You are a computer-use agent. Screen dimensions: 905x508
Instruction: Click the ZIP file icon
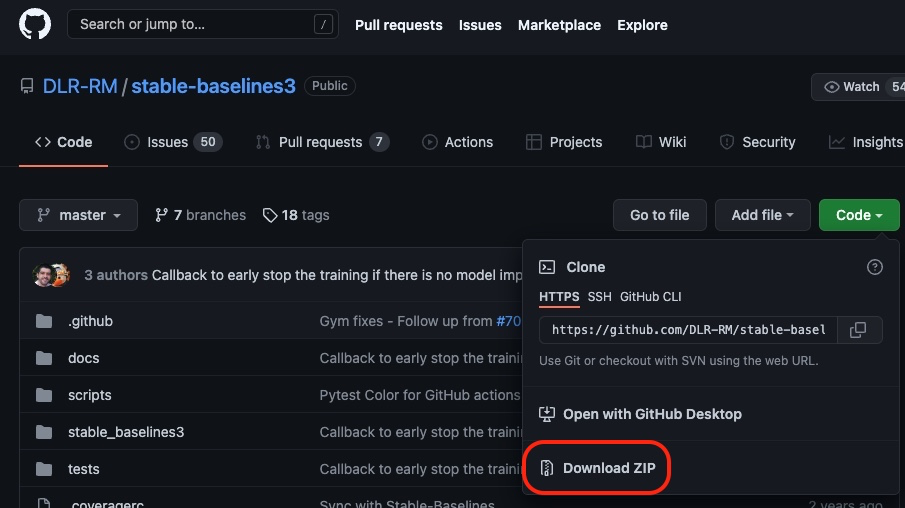pyautogui.click(x=547, y=468)
